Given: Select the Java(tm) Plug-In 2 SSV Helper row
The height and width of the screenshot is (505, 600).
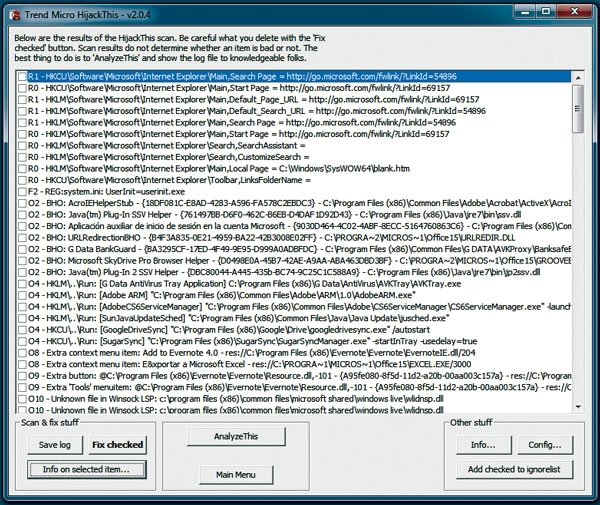Looking at the screenshot, I should point(295,272).
